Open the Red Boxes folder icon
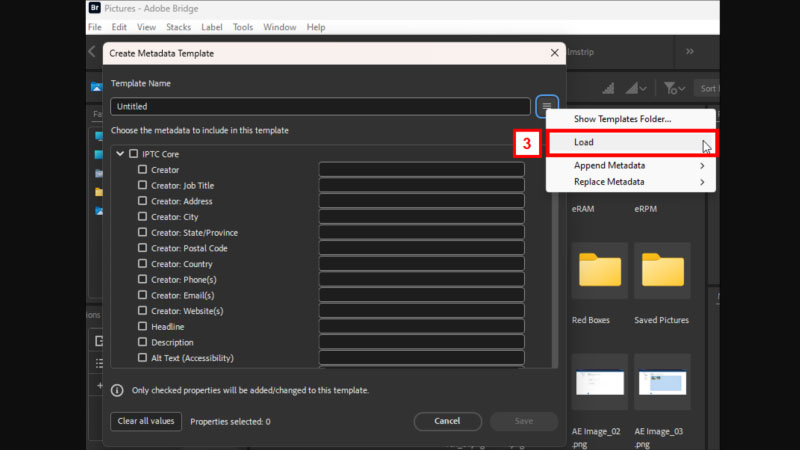The width and height of the screenshot is (800, 450). [599, 270]
